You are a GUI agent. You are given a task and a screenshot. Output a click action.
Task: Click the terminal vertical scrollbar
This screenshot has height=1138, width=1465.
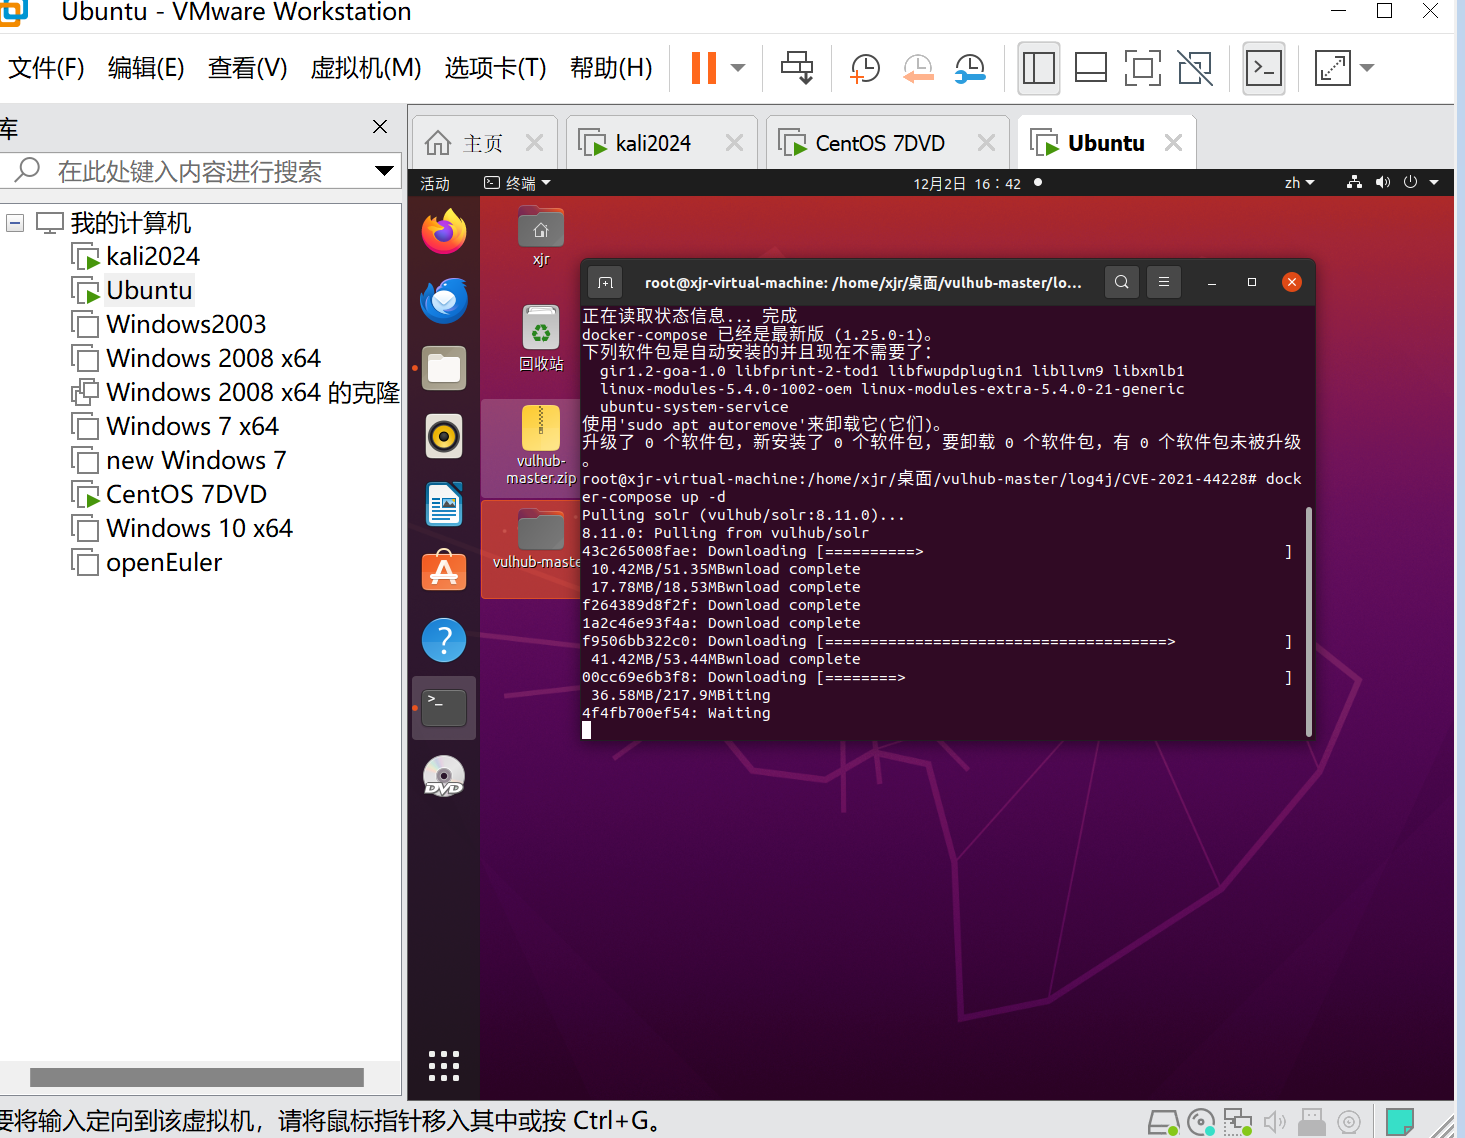coord(1309,620)
